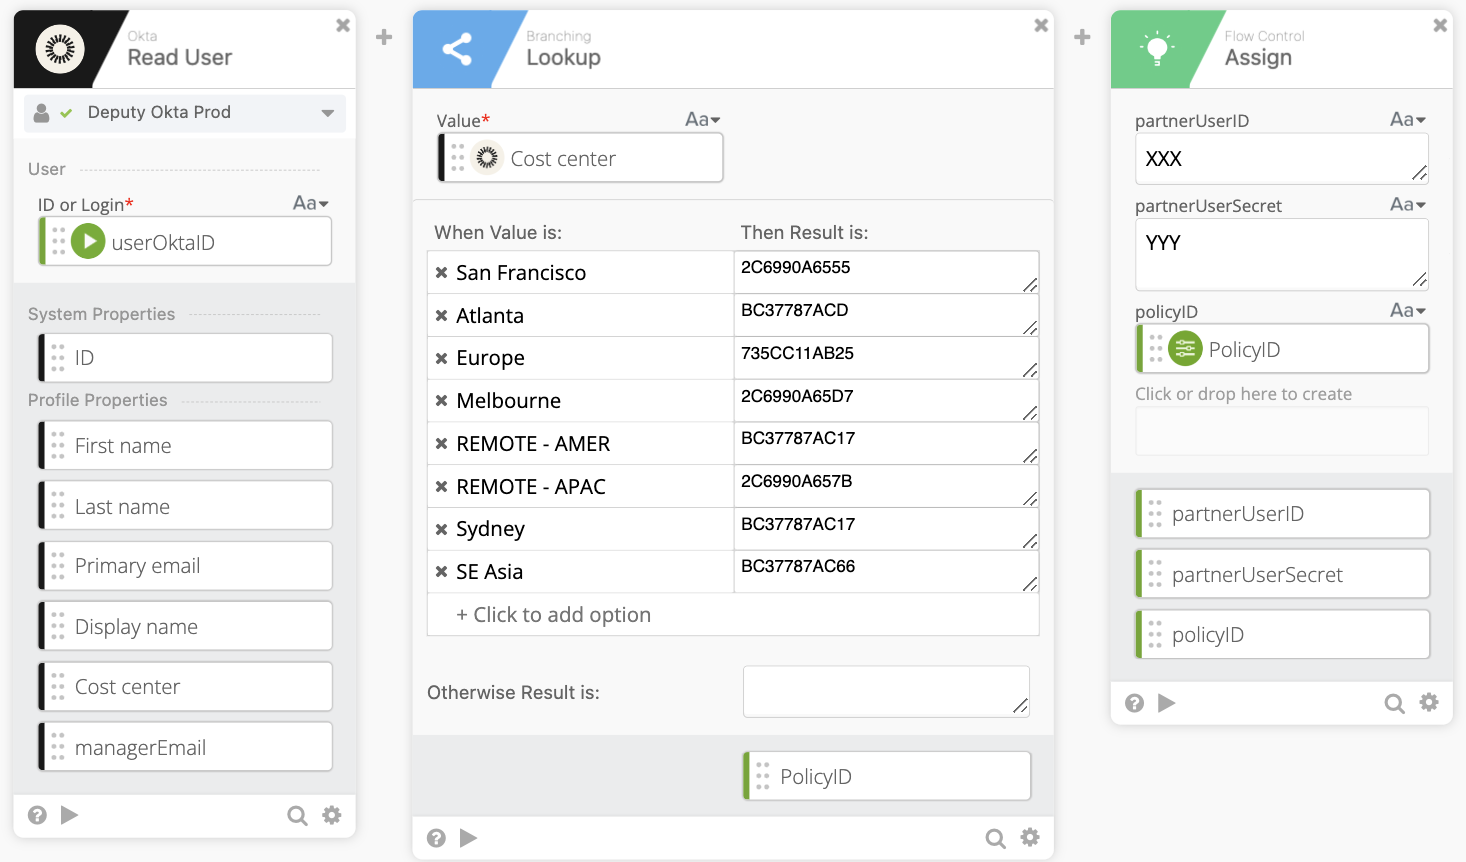Screen dimensions: 1466x862
Task: Open the Aa type dropdown for partnerUserSecret
Action: (1407, 205)
